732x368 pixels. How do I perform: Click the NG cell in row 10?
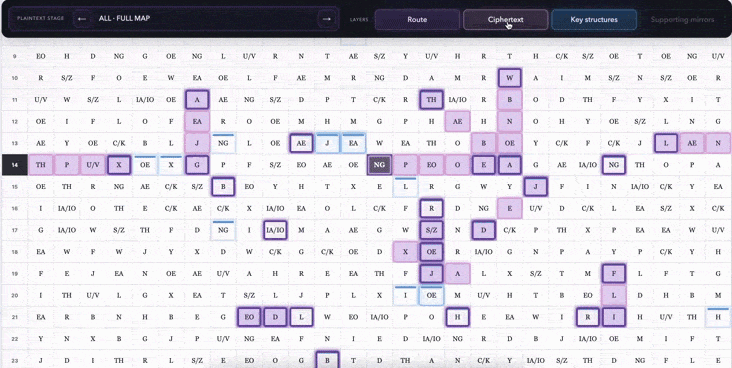(379, 78)
